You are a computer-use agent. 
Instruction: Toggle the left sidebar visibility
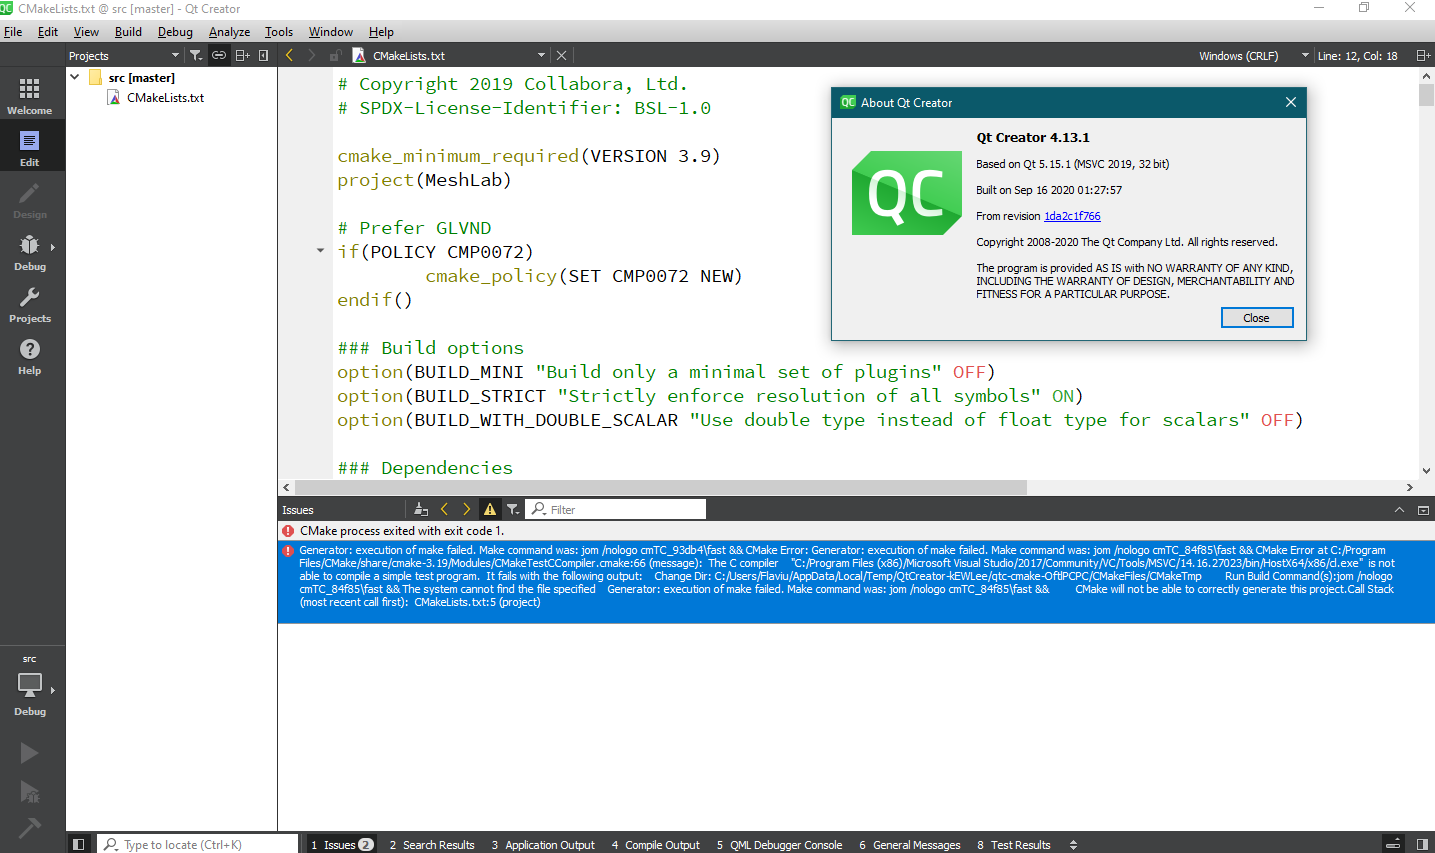[x=79, y=844]
